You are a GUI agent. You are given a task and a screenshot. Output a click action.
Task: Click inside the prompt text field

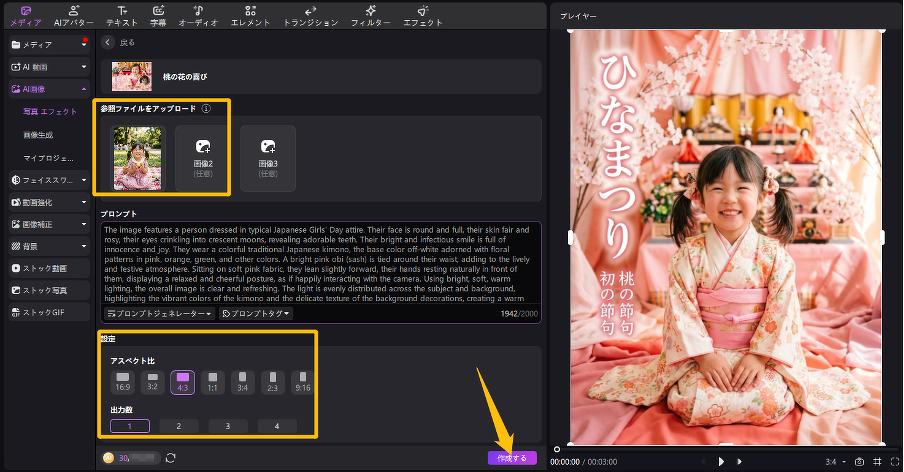[x=320, y=260]
